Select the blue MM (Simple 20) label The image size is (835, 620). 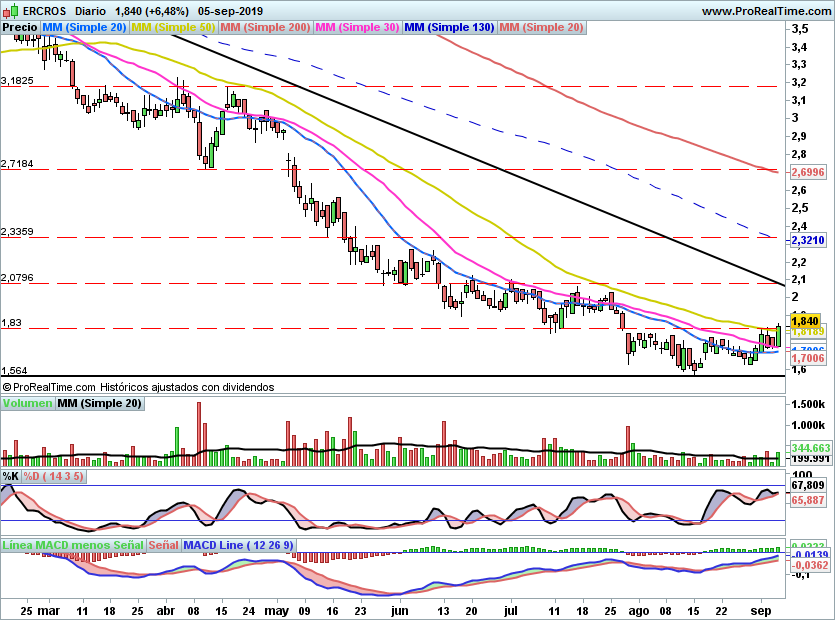(x=84, y=27)
